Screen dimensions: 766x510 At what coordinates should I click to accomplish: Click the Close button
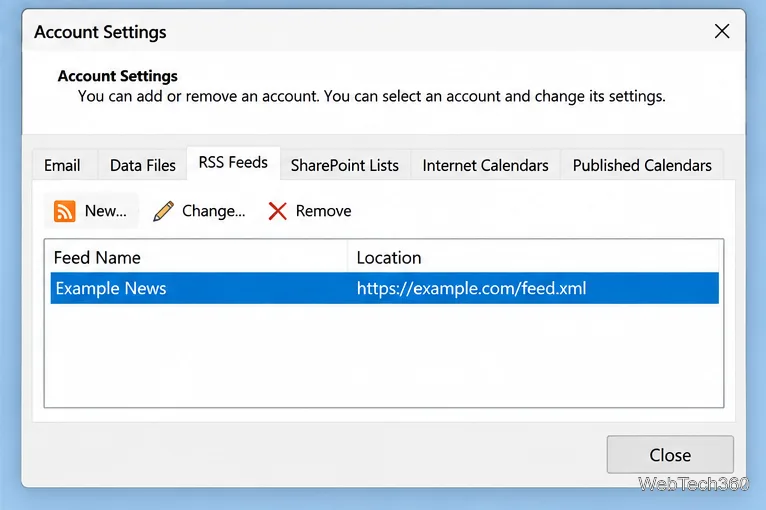click(670, 455)
